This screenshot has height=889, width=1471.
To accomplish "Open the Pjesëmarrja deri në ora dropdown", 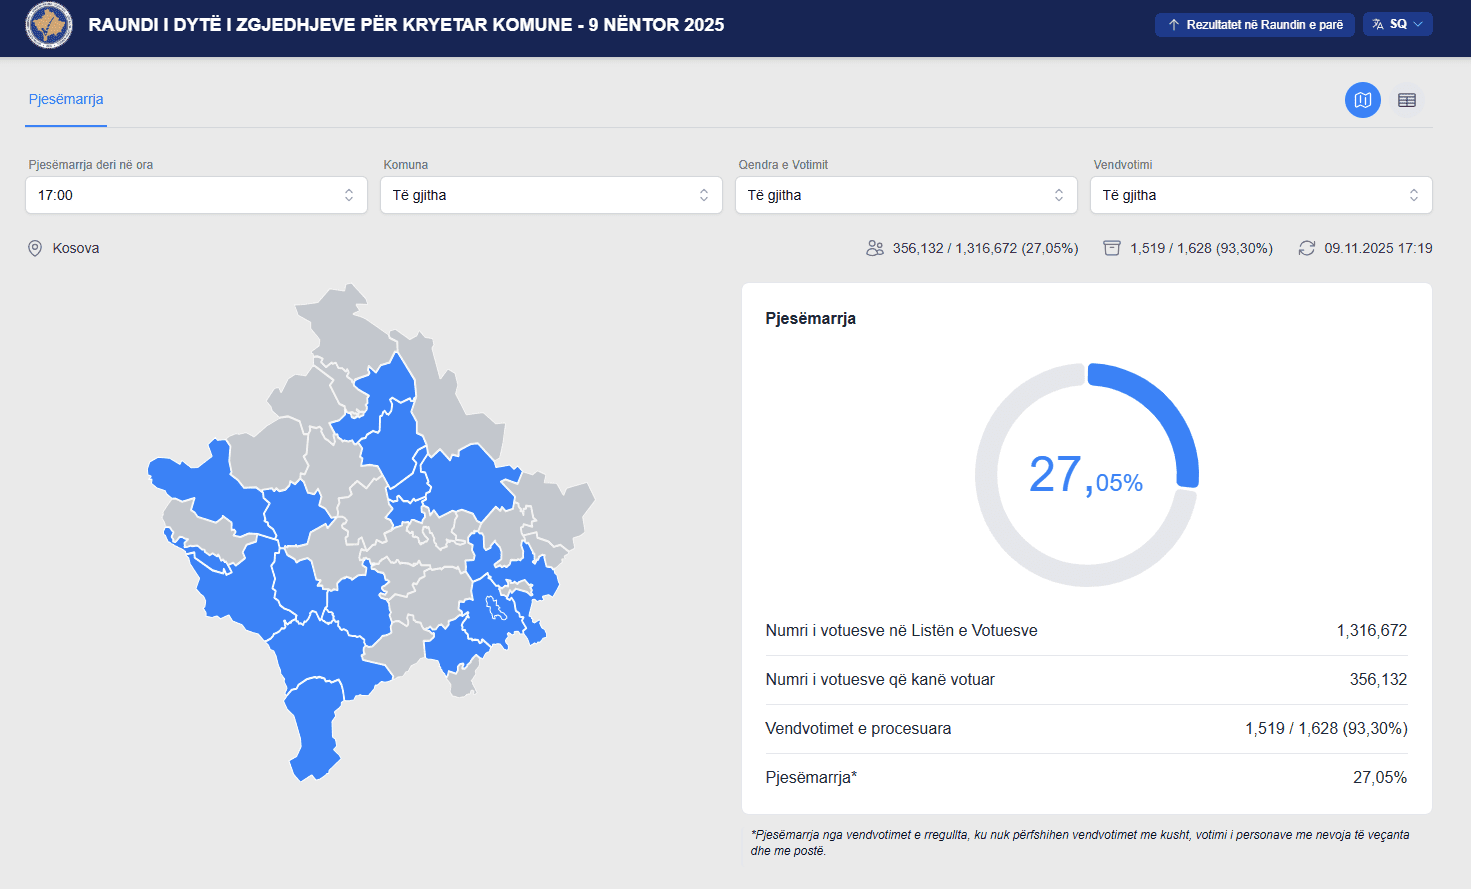I will (196, 195).
